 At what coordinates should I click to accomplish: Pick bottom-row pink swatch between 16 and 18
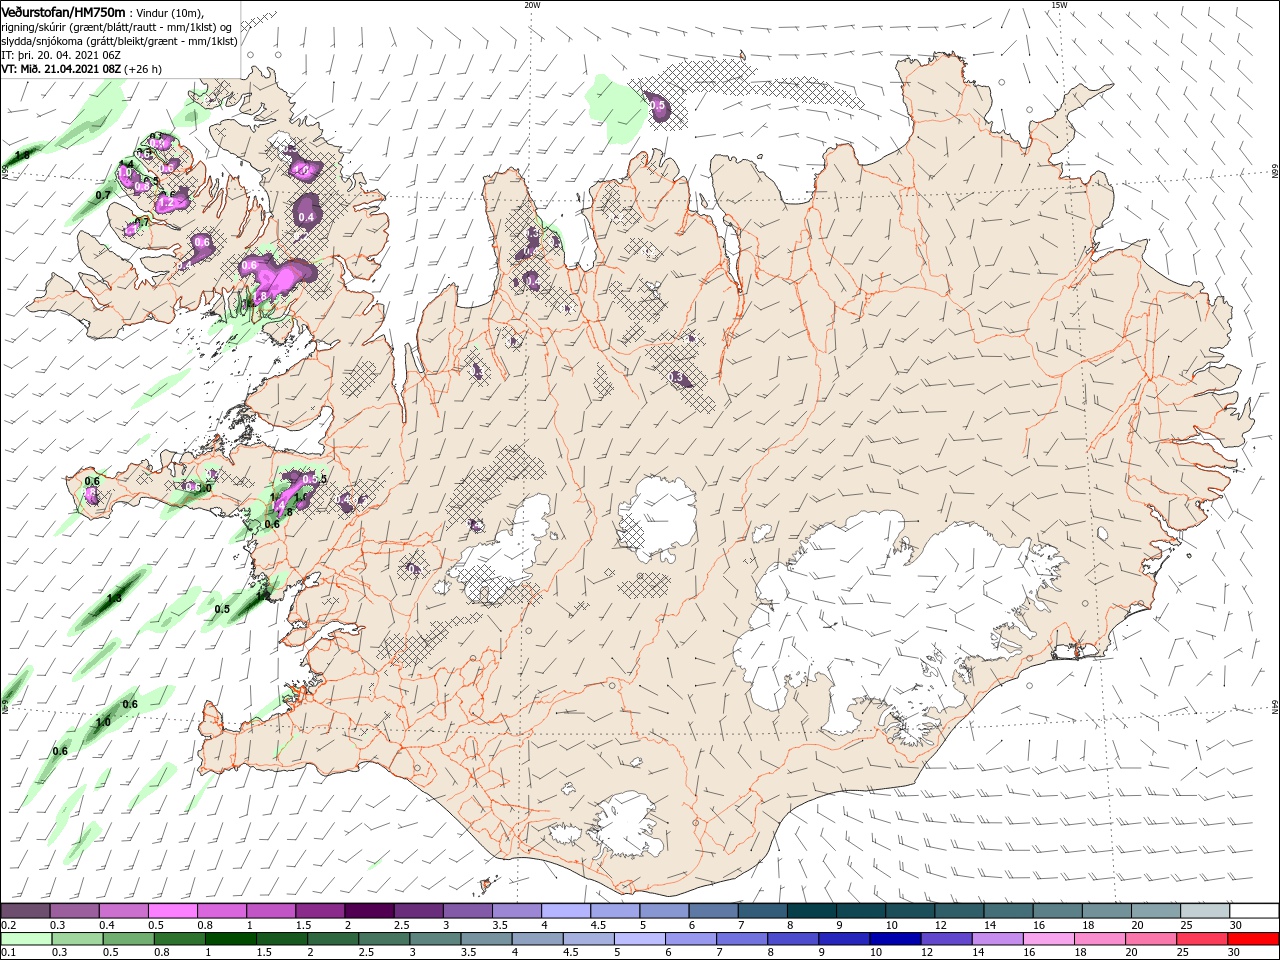[1050, 939]
